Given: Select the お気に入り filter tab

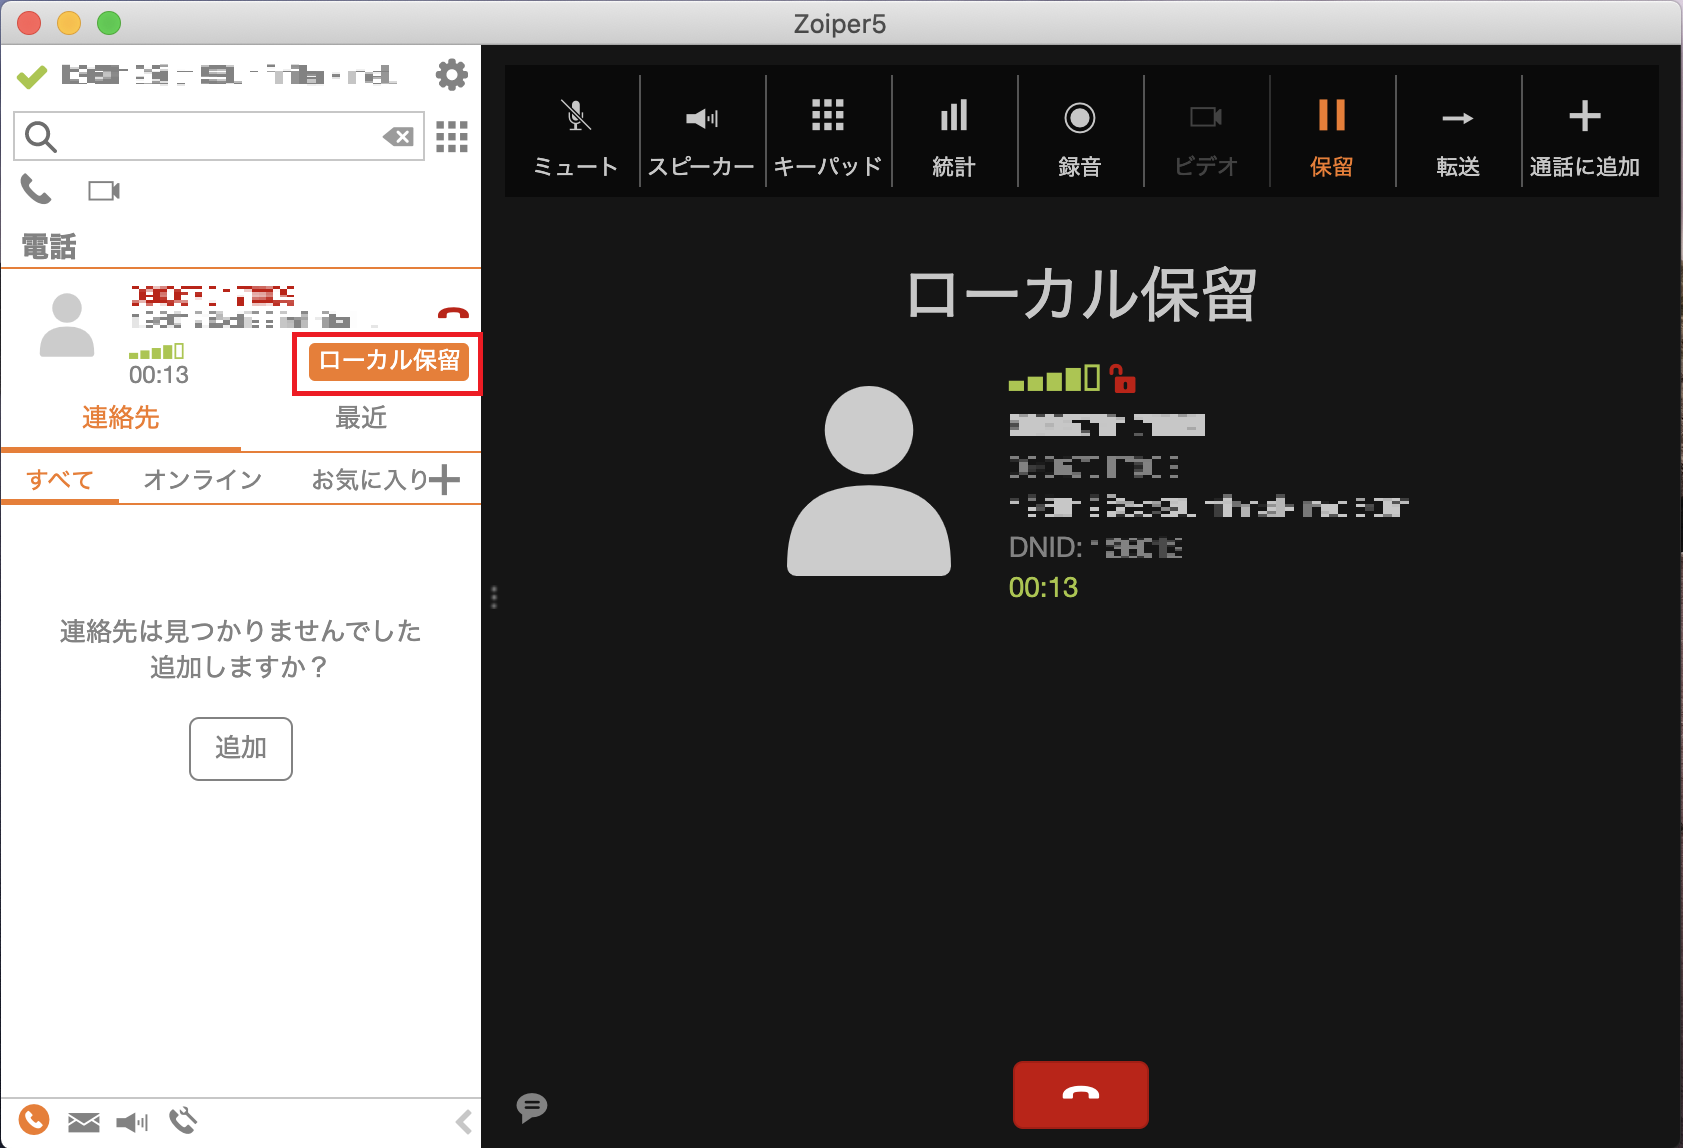Looking at the screenshot, I should tap(369, 480).
